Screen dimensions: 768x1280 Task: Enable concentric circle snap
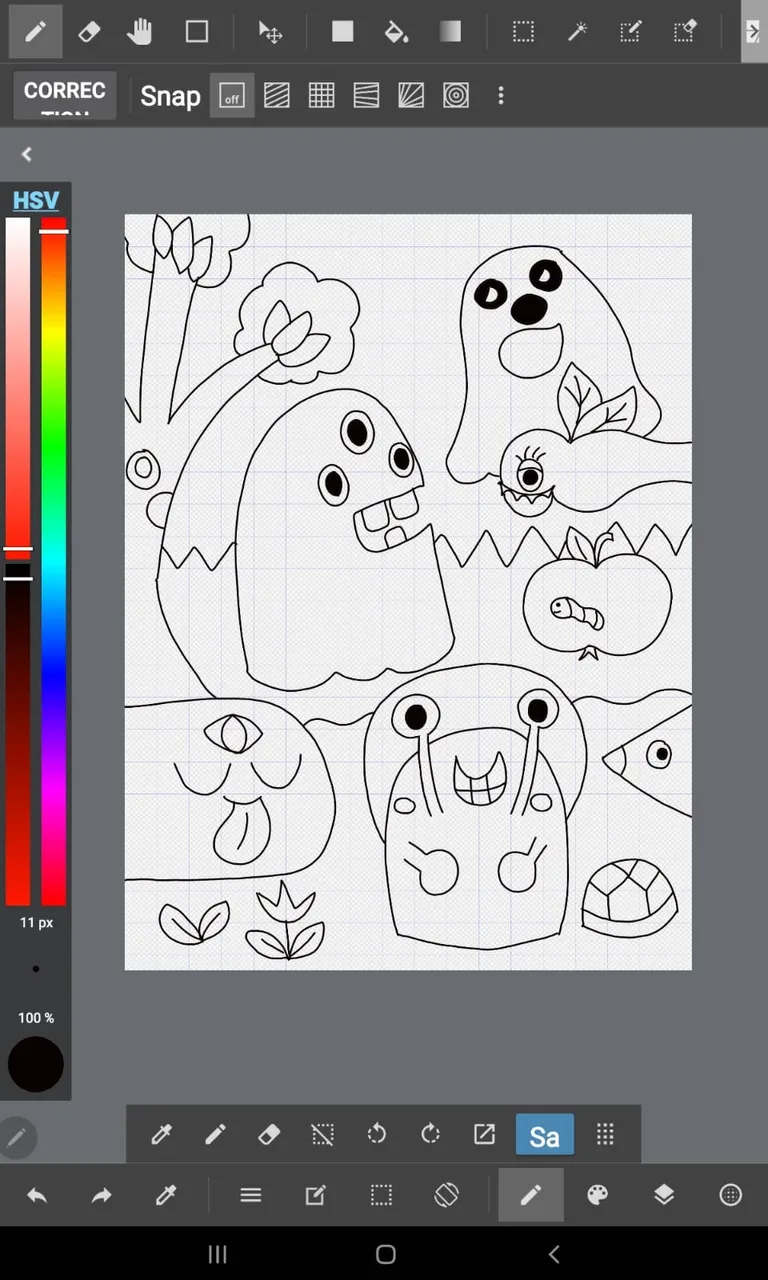(x=456, y=96)
